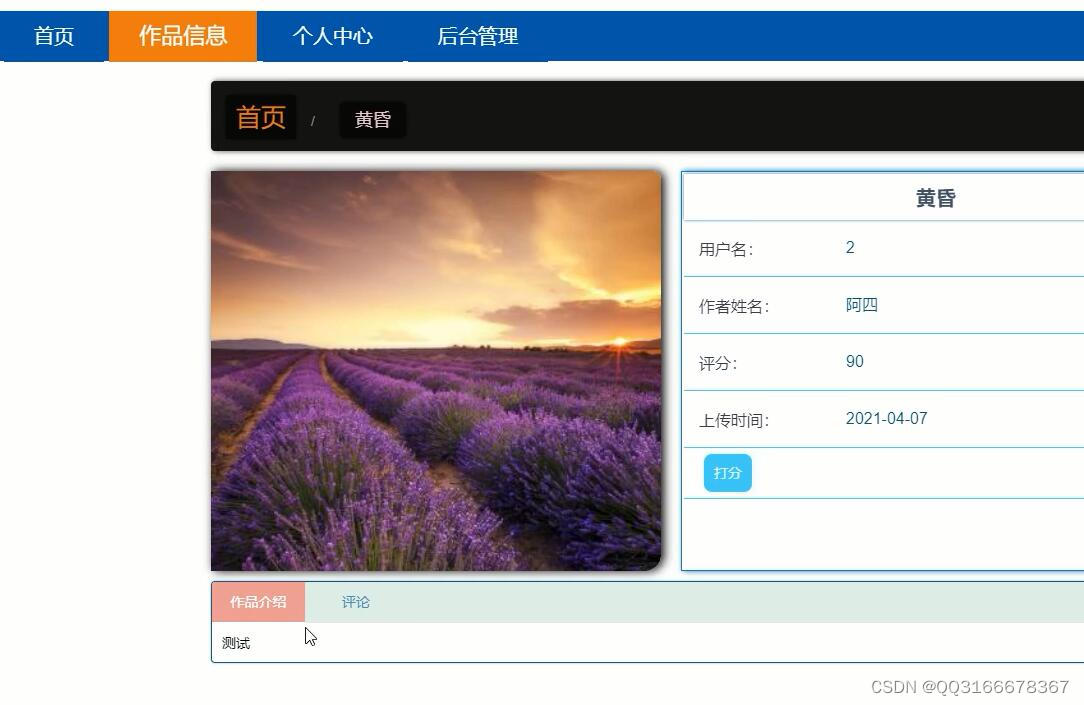Go to 个人中心 in navigation bar

tap(334, 35)
